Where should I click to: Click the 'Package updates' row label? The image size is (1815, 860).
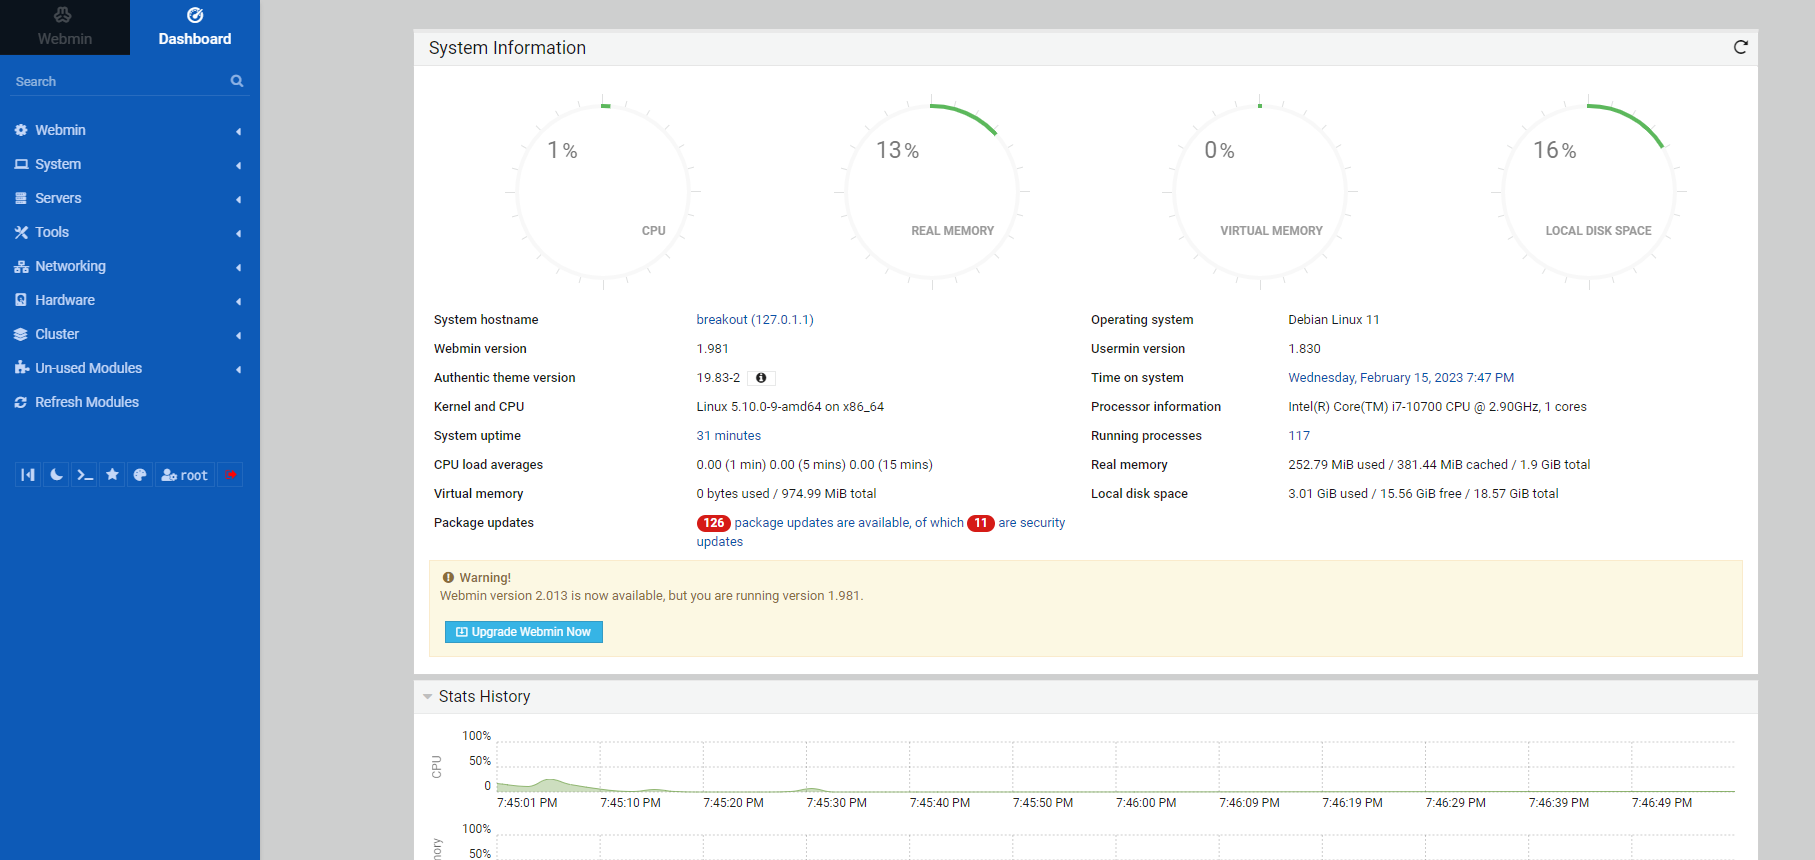484,523
